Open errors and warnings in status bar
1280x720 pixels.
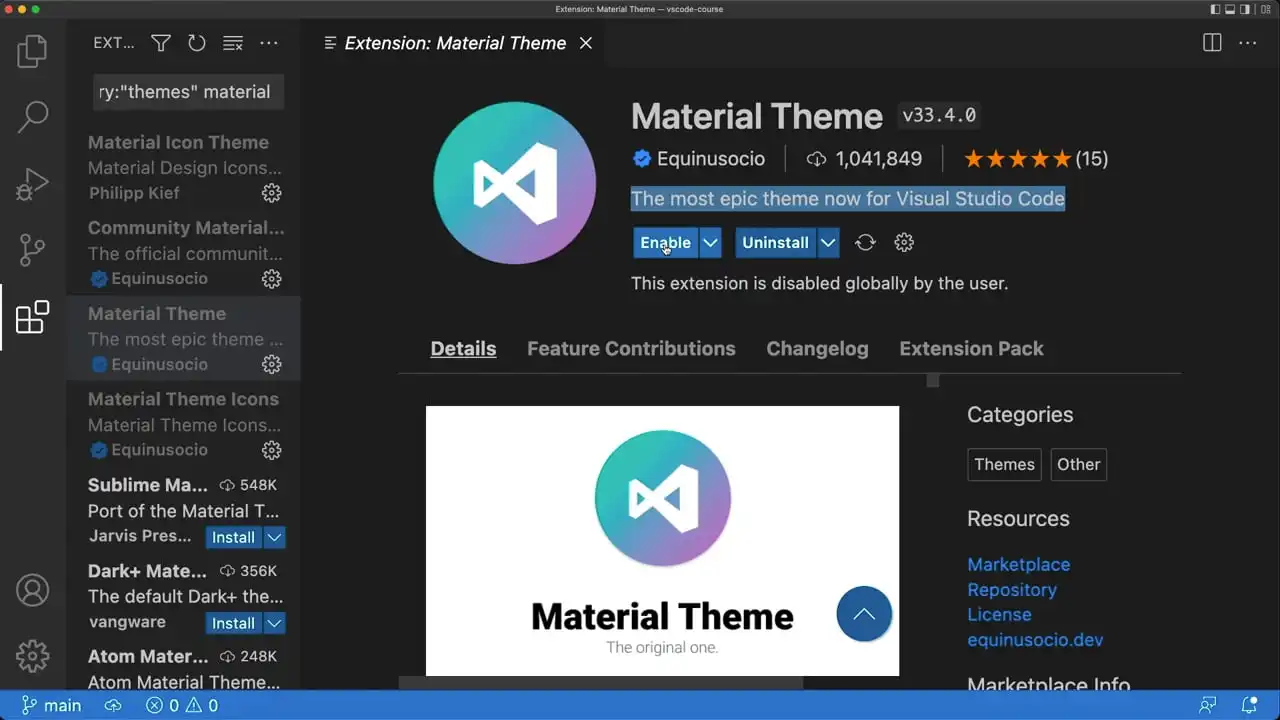click(x=182, y=705)
